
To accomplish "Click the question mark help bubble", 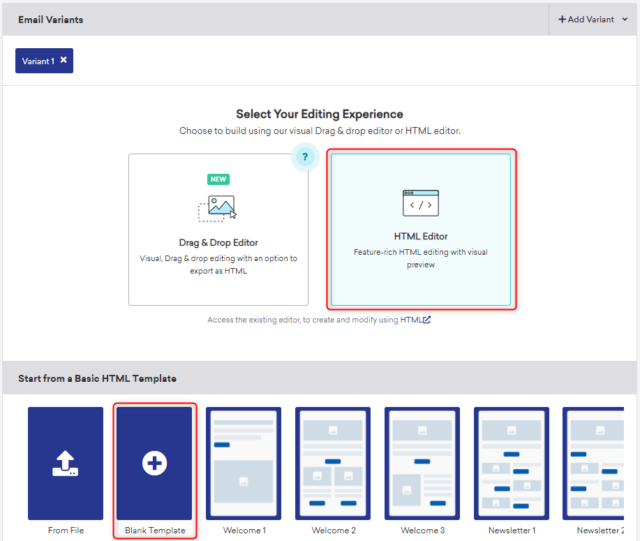I will 305,157.
